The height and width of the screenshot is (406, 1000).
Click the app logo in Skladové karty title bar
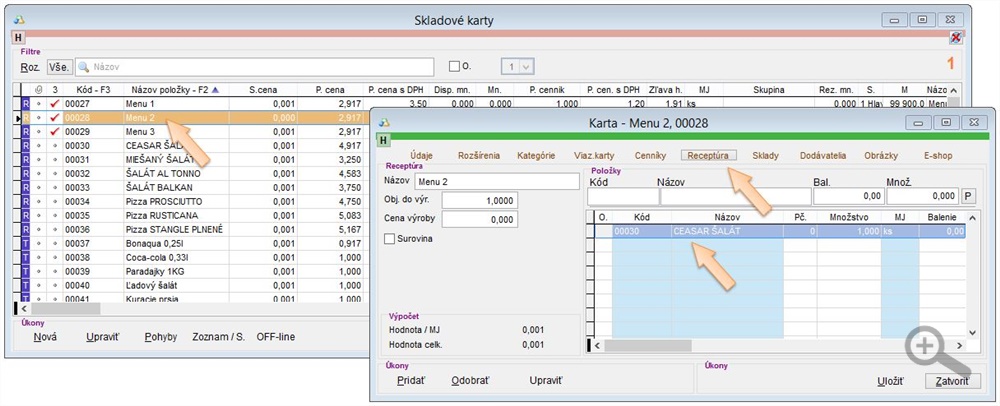pyautogui.click(x=16, y=19)
